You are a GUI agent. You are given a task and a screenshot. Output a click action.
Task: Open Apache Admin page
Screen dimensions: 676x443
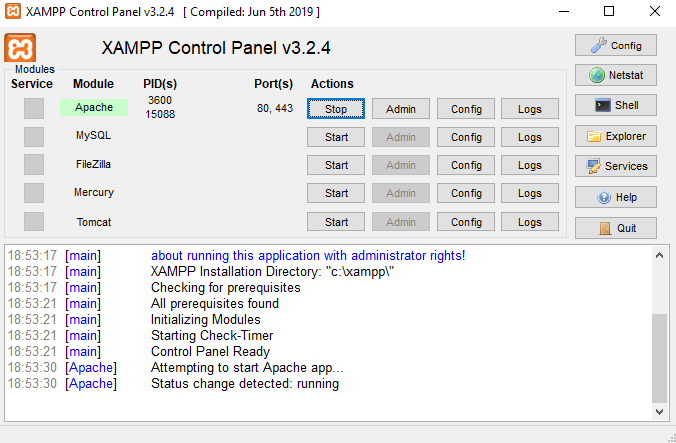click(x=401, y=109)
